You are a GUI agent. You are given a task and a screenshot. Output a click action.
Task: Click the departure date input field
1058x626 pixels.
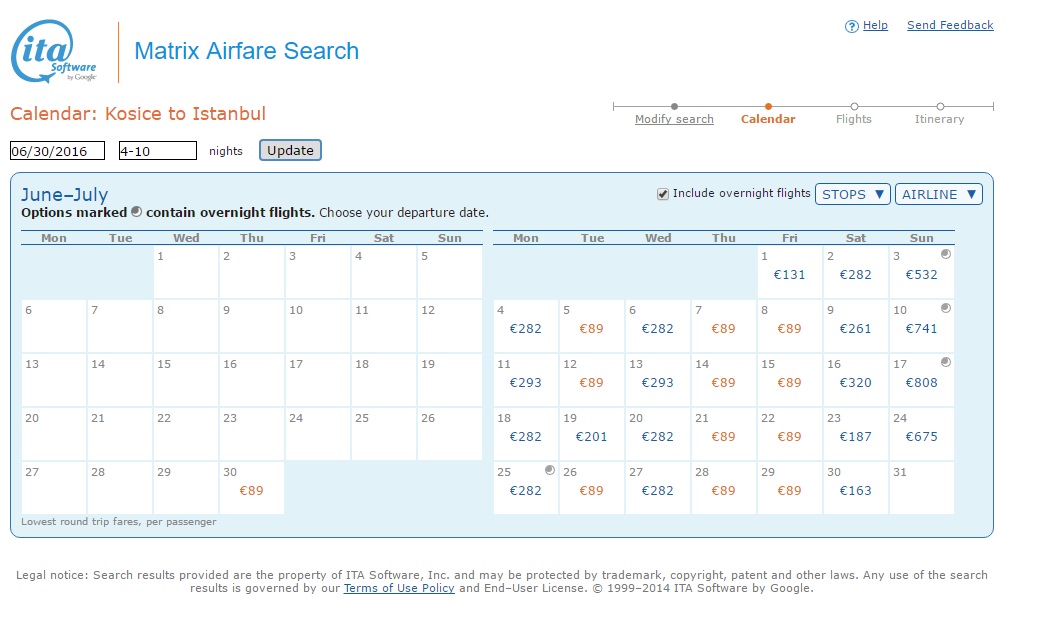click(57, 151)
